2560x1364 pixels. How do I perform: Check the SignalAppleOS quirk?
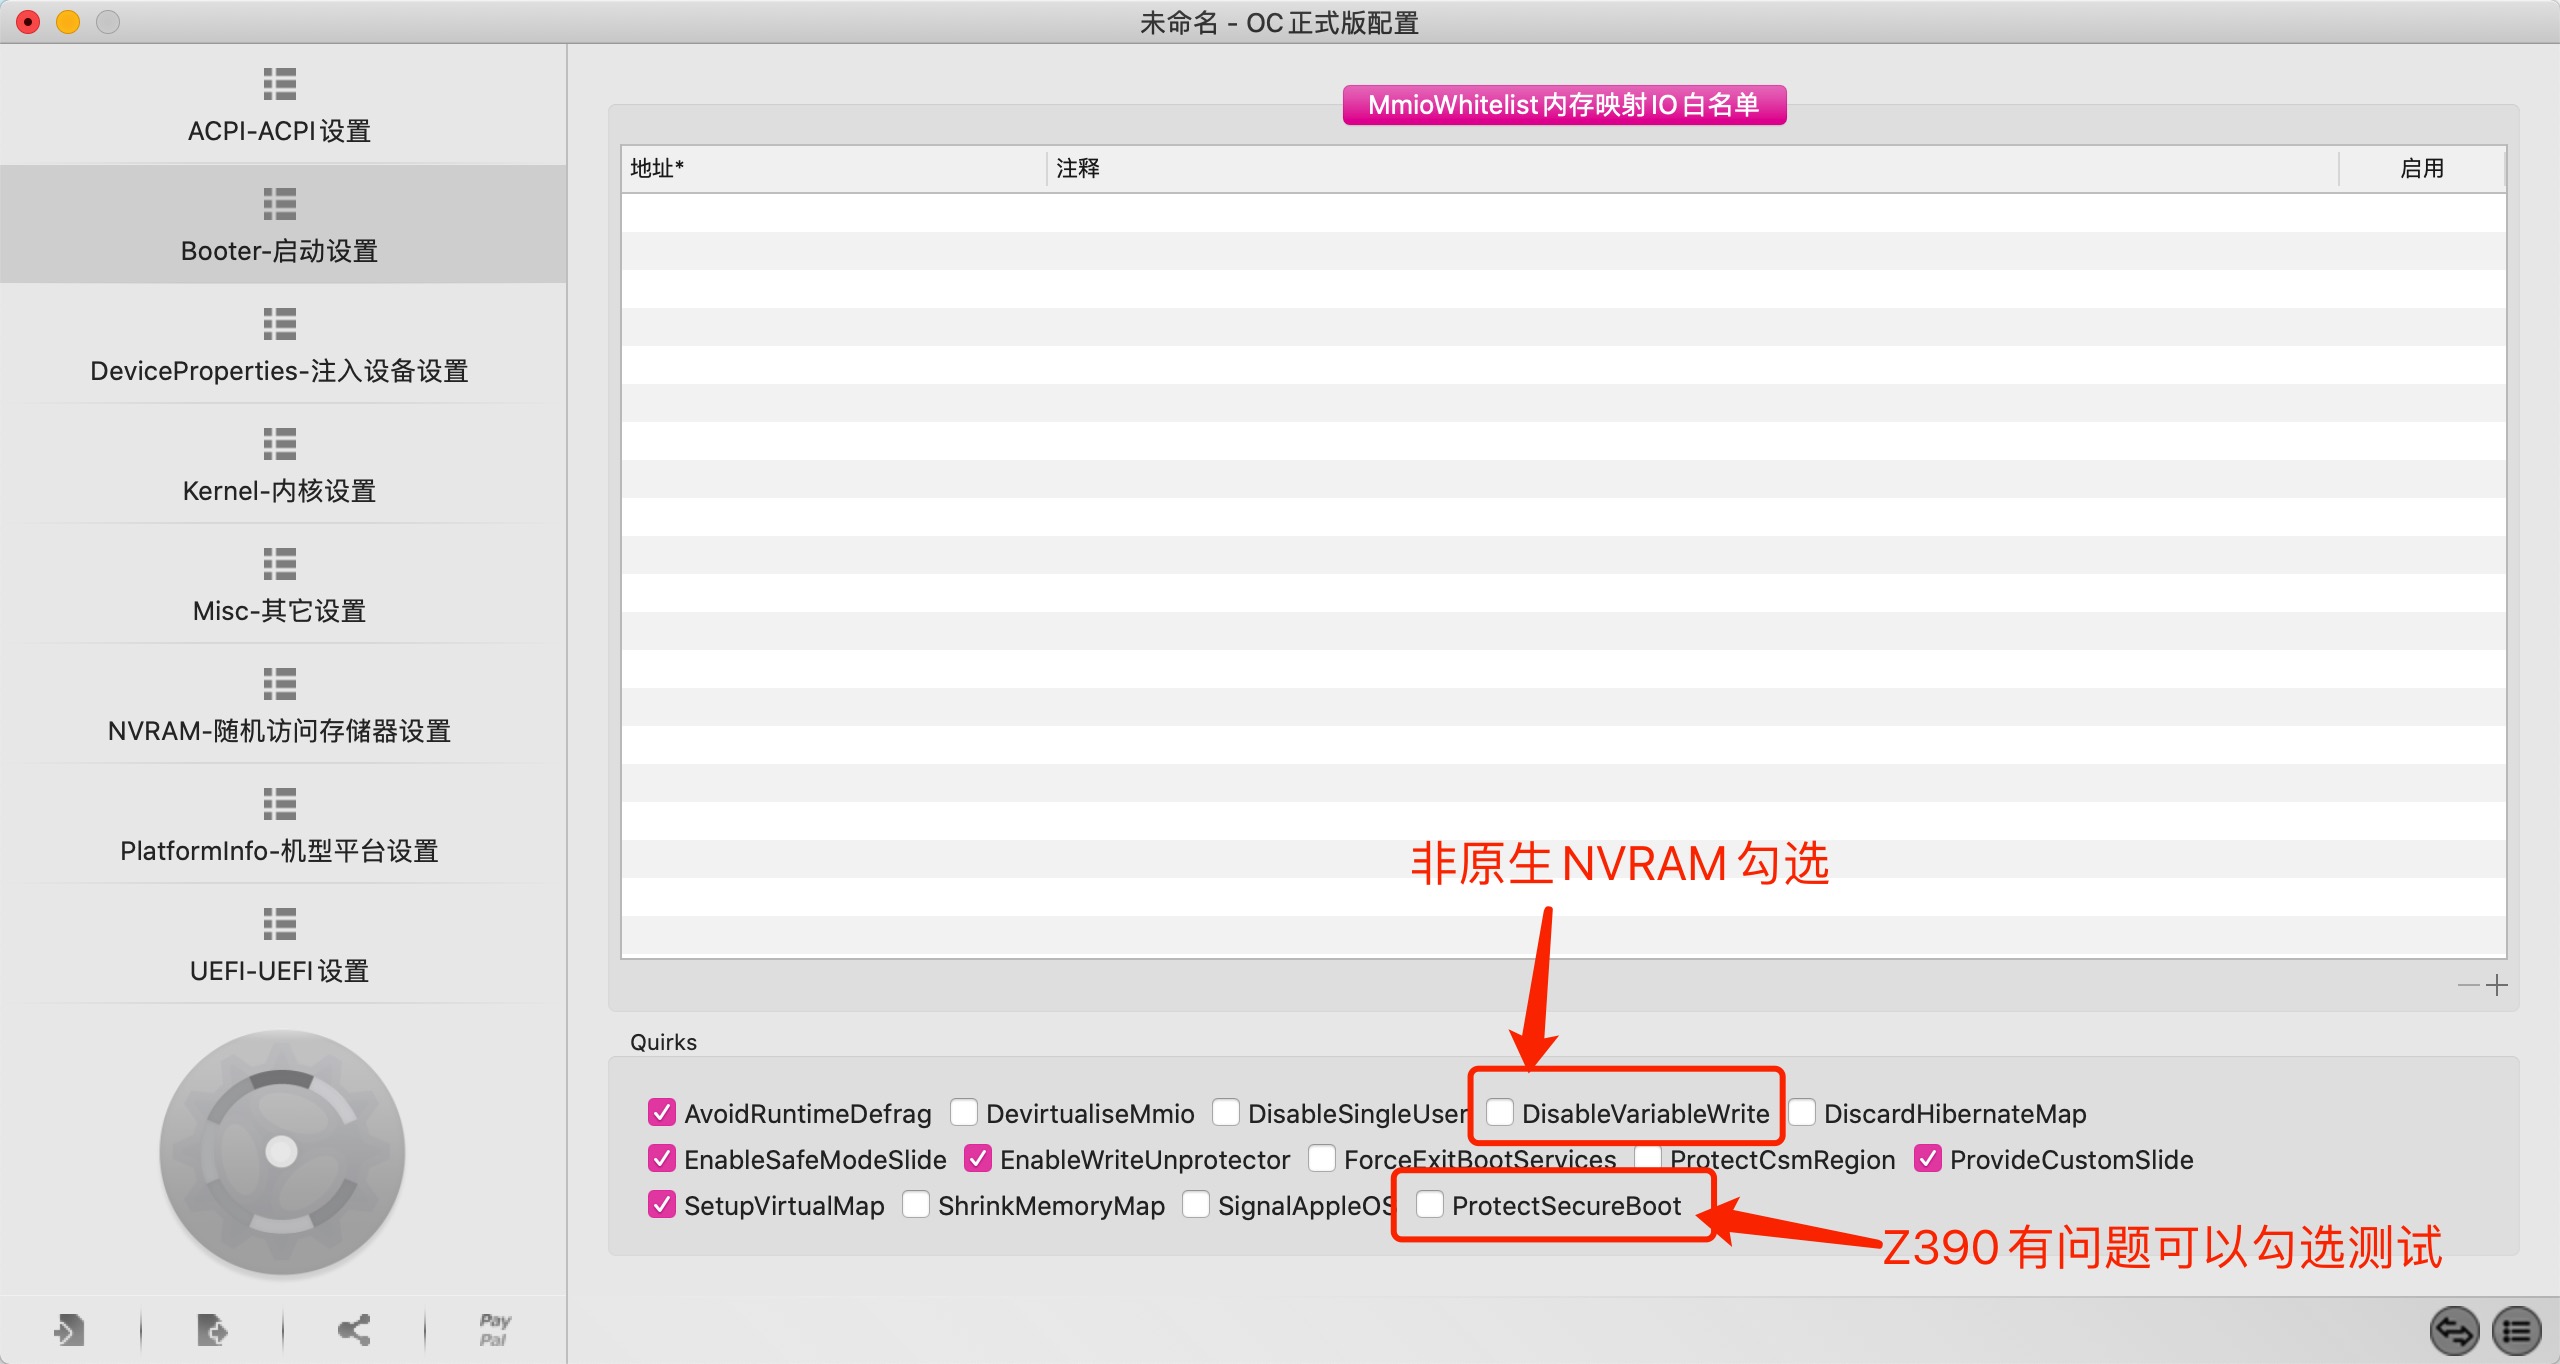(x=1196, y=1204)
